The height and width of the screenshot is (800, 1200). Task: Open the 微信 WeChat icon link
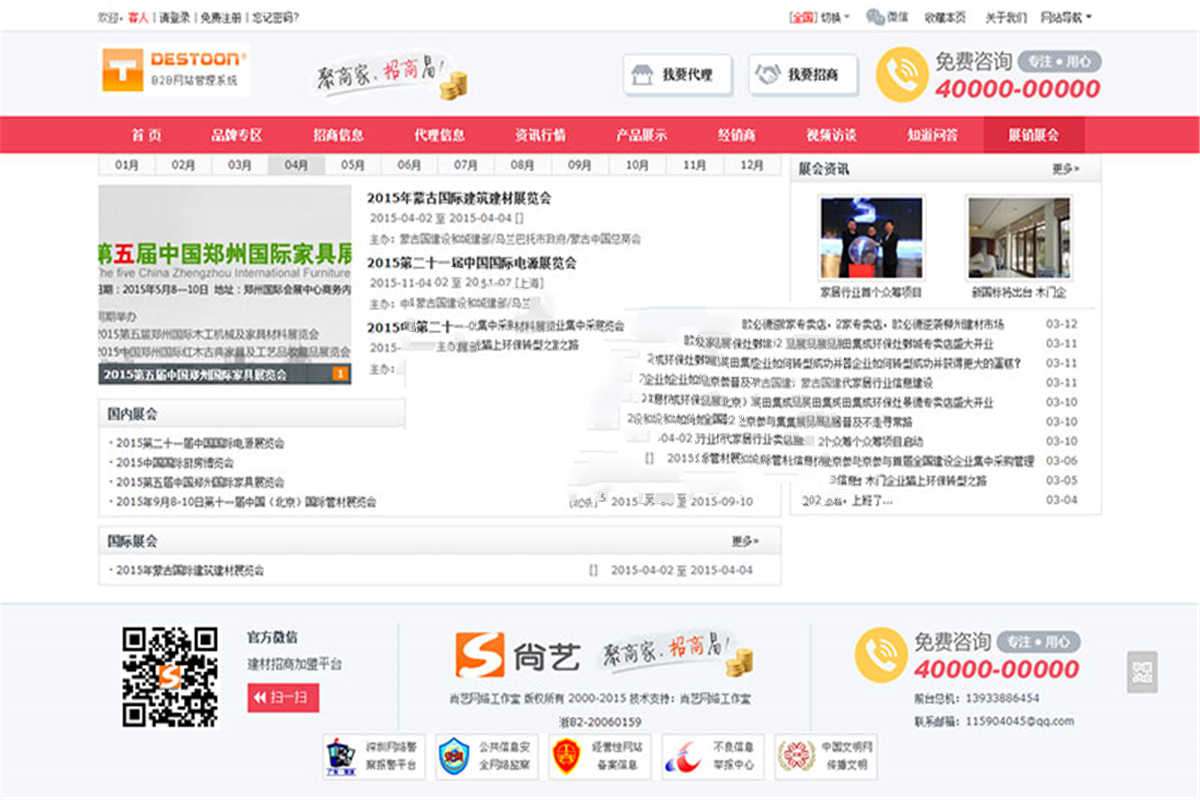[886, 16]
